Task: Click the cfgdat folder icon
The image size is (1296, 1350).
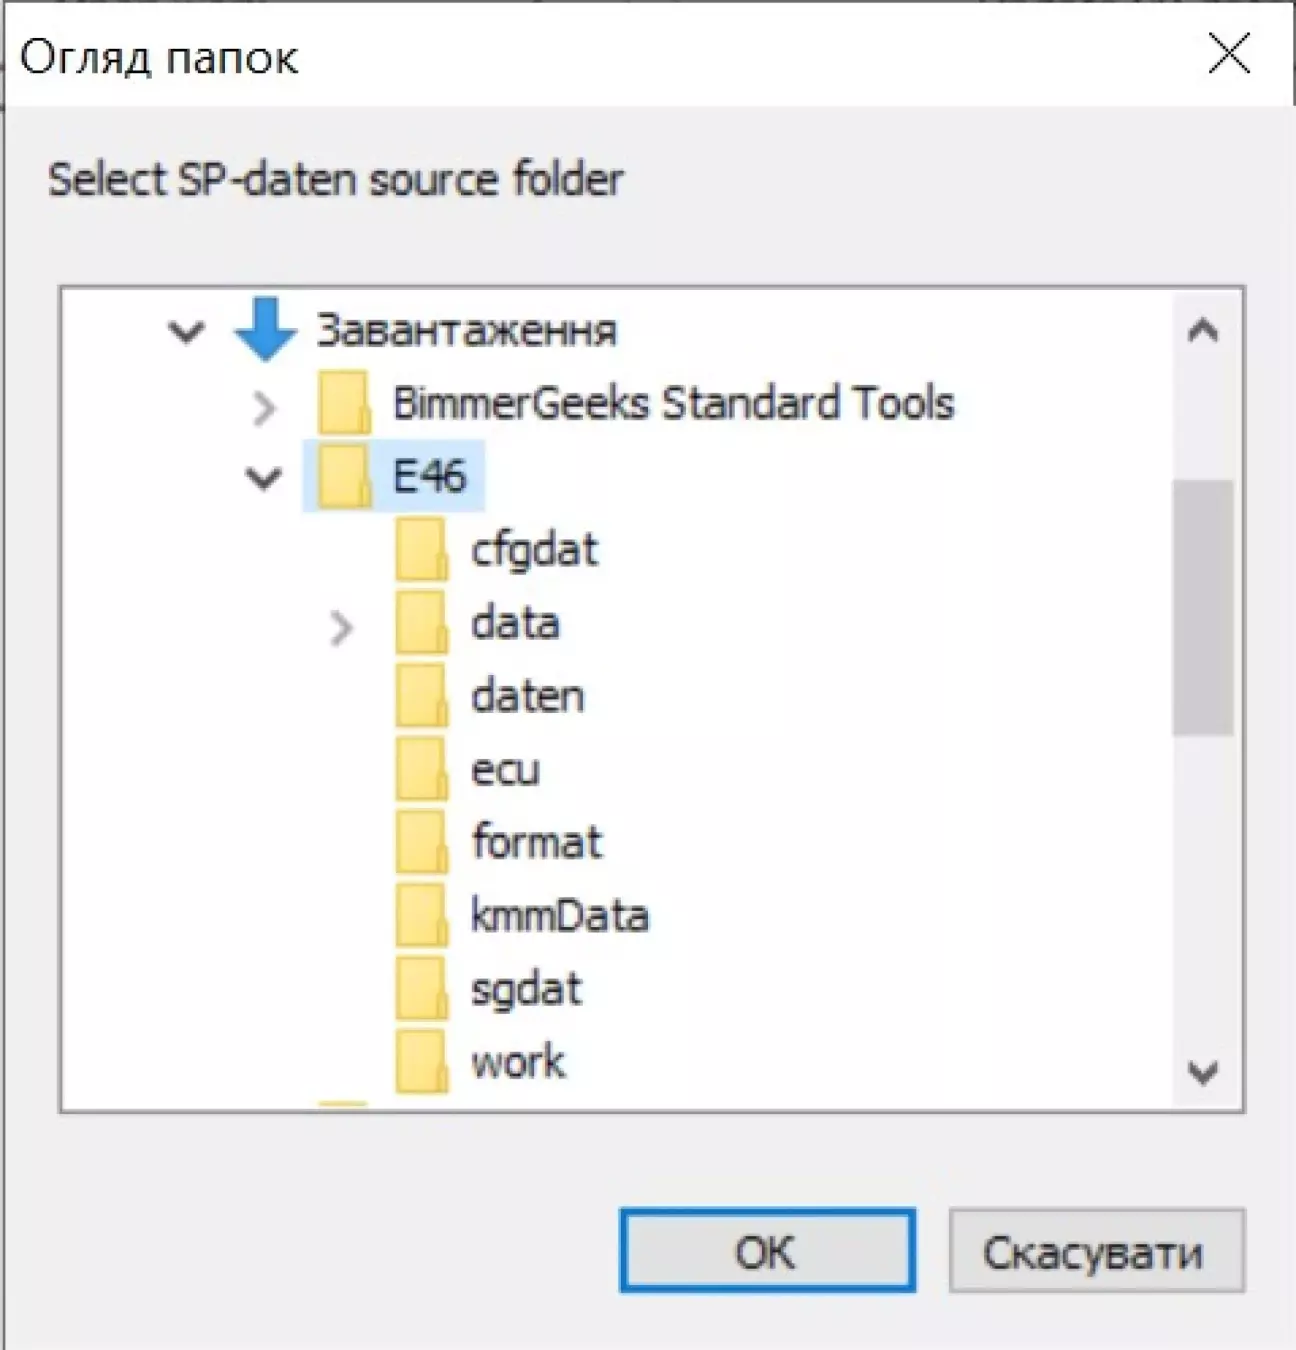Action: click(x=421, y=549)
